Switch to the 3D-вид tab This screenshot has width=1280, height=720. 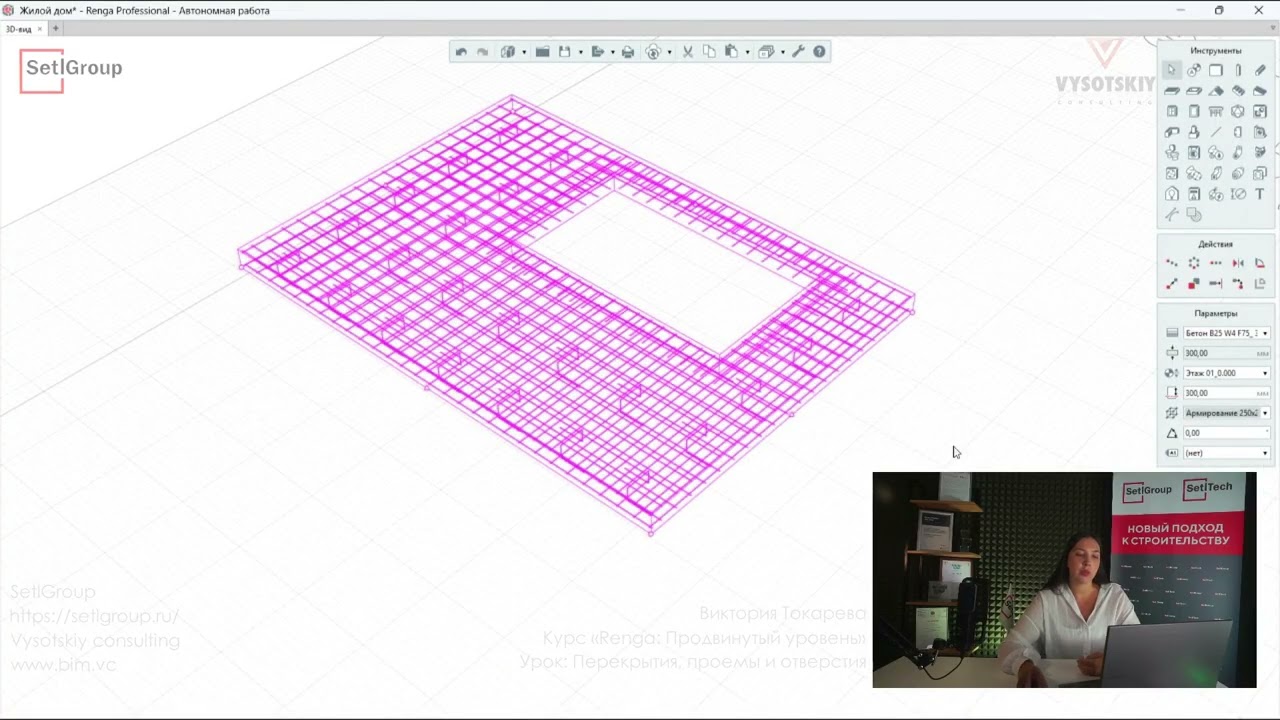click(x=19, y=29)
